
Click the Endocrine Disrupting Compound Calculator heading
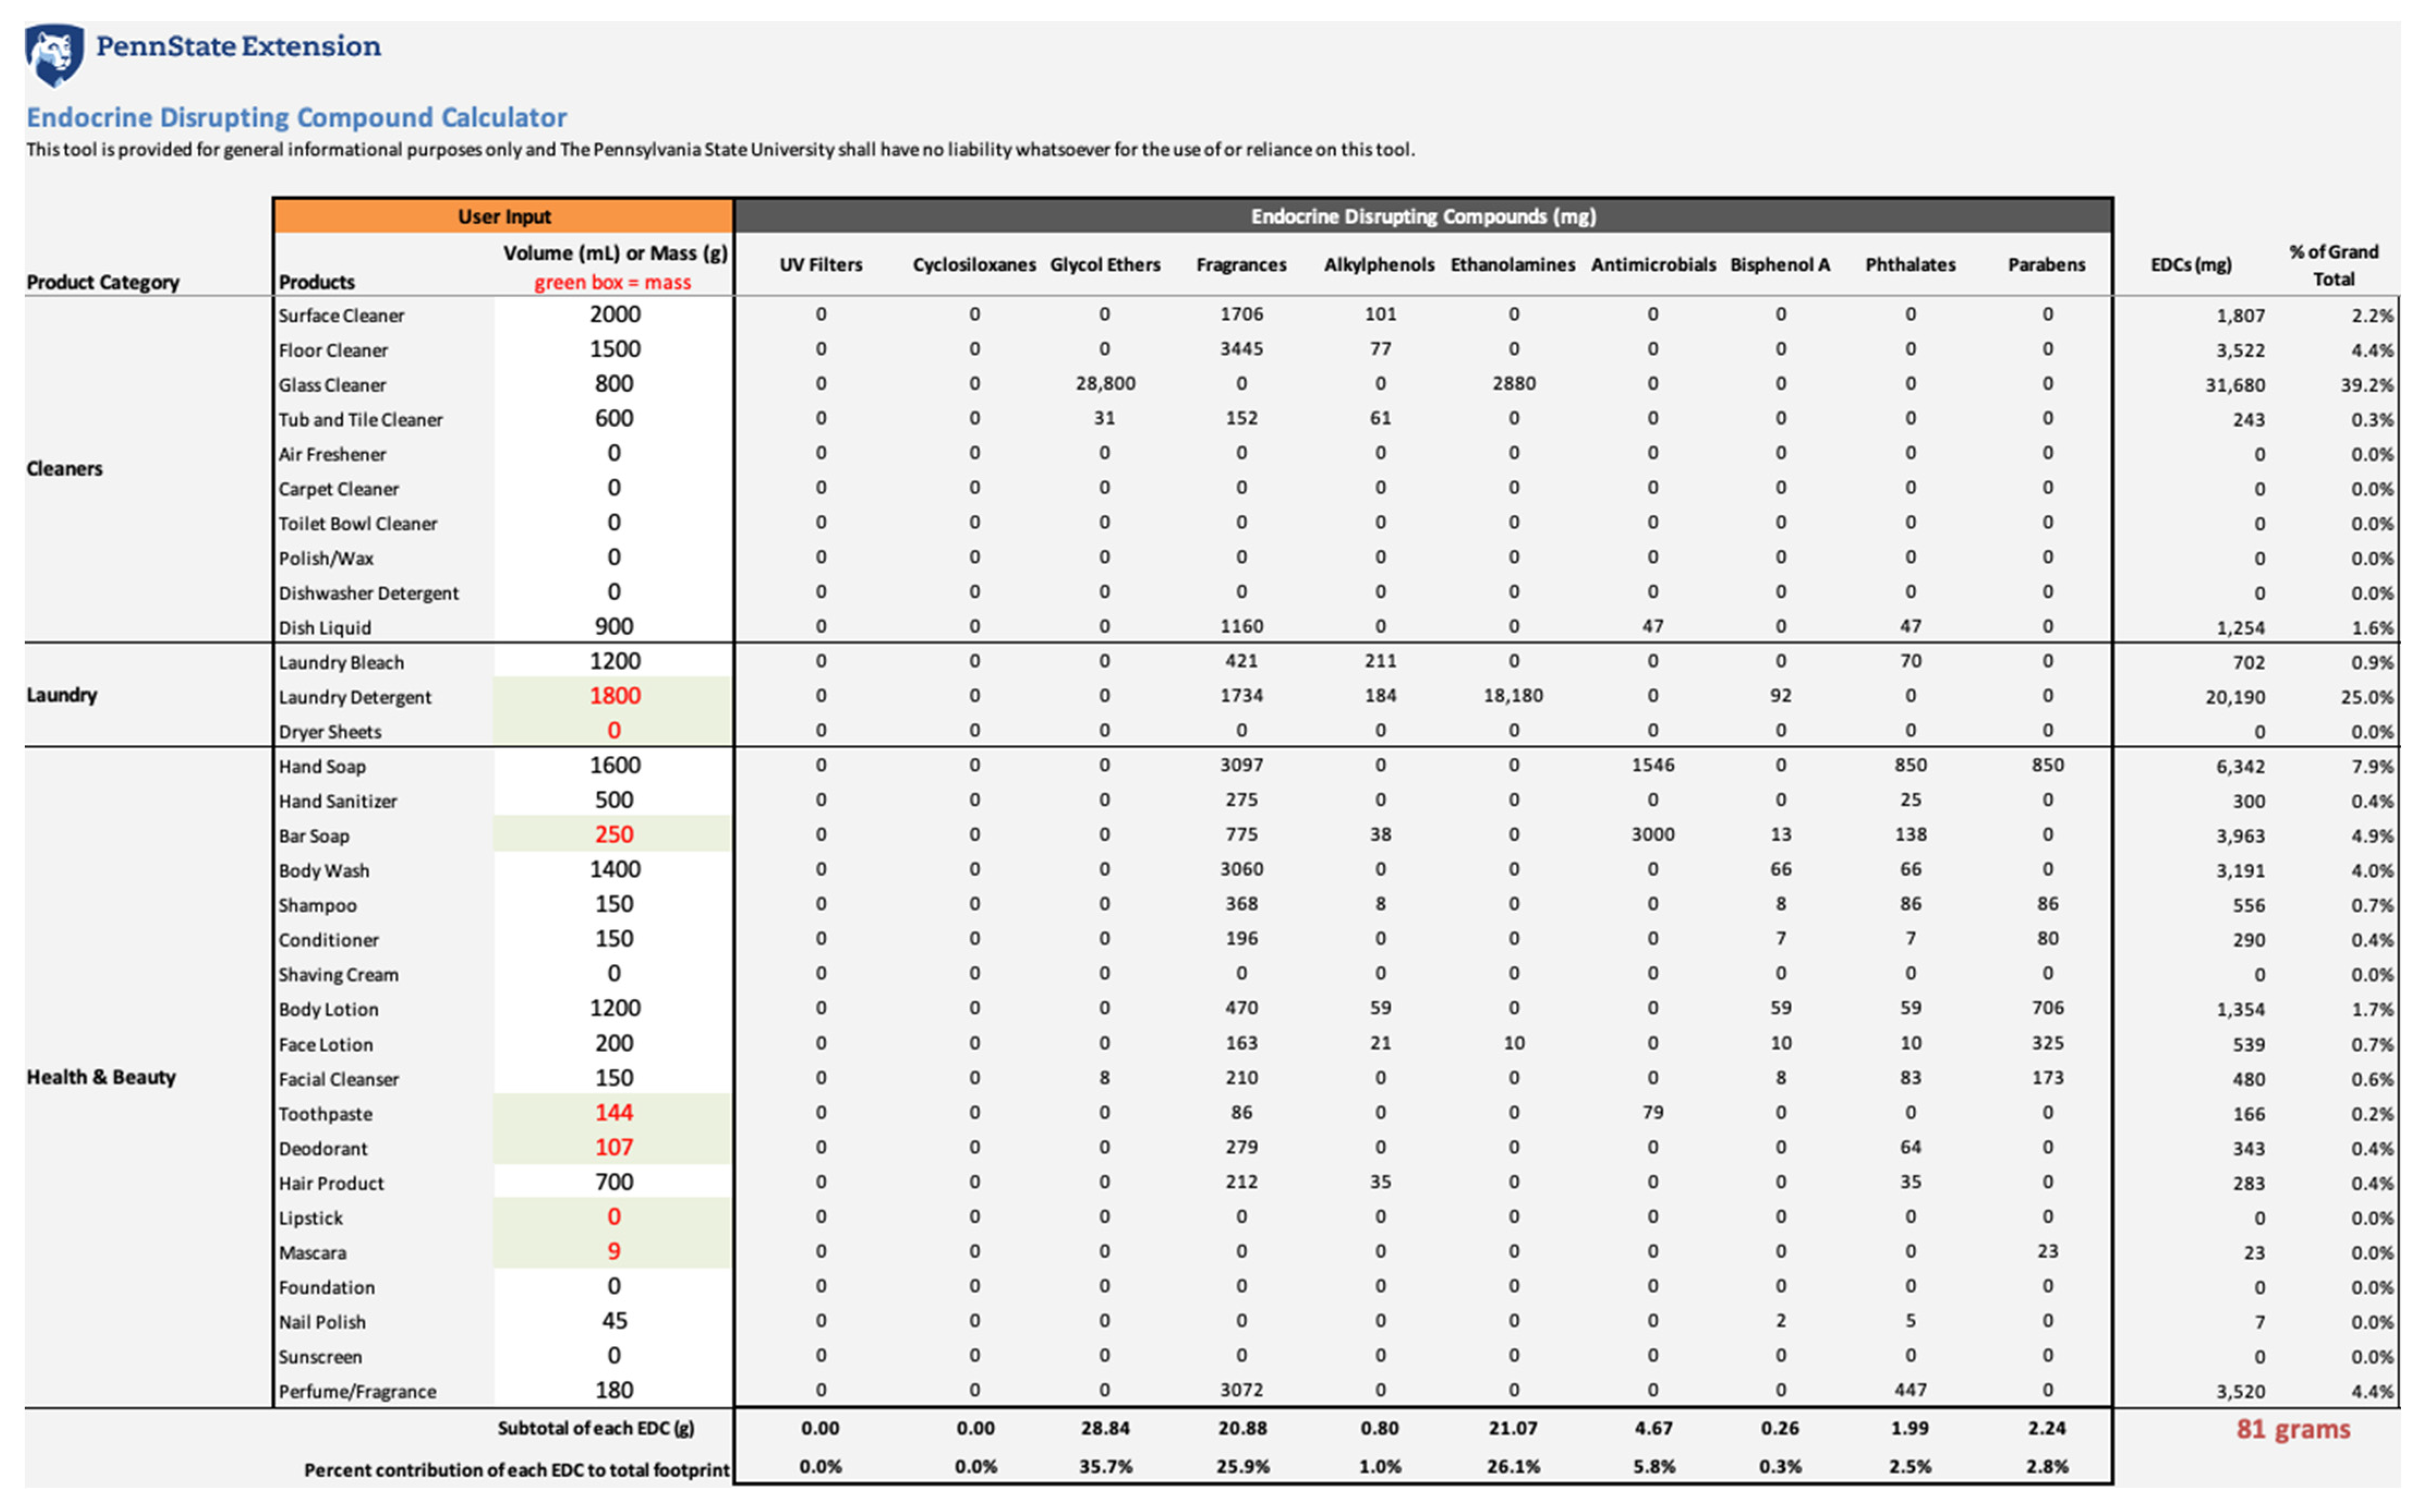pyautogui.click(x=296, y=117)
